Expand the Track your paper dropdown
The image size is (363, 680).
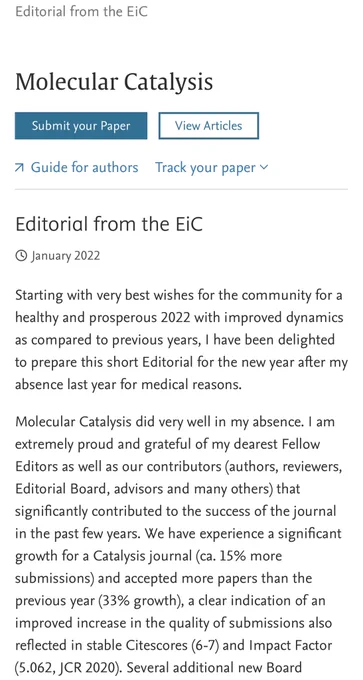(x=212, y=167)
